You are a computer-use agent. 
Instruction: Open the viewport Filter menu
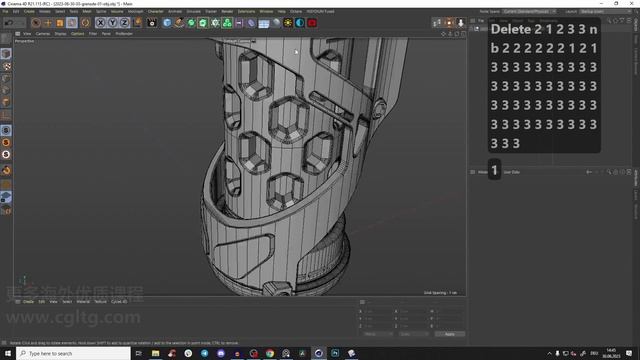[93, 34]
